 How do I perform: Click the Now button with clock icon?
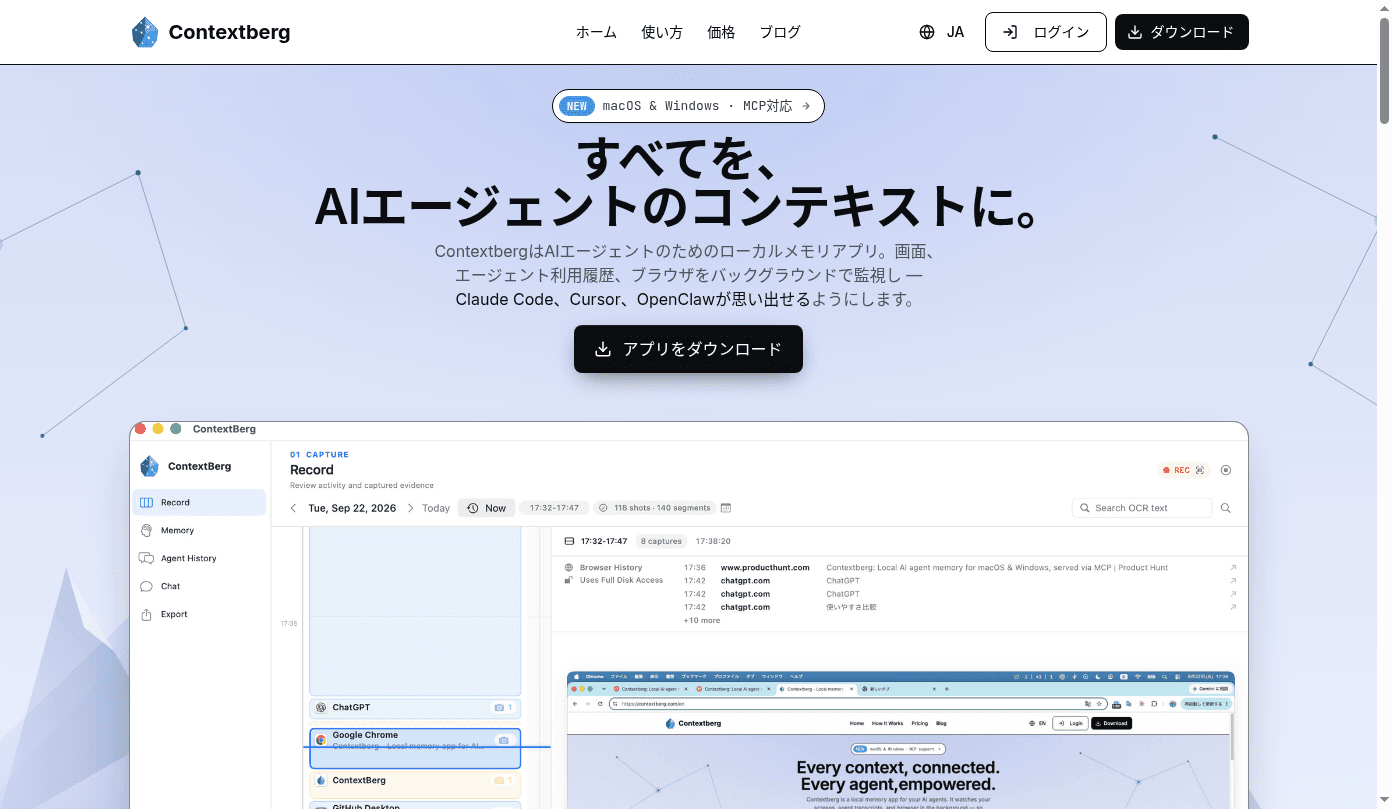pos(487,508)
